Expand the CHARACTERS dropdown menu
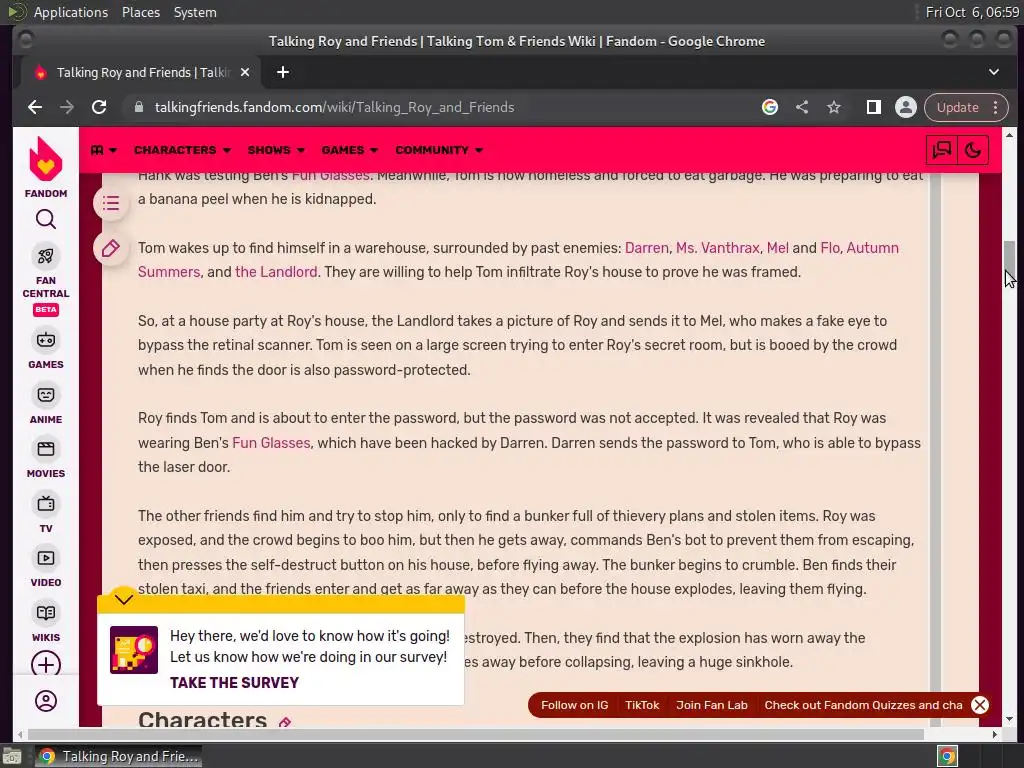 click(182, 150)
